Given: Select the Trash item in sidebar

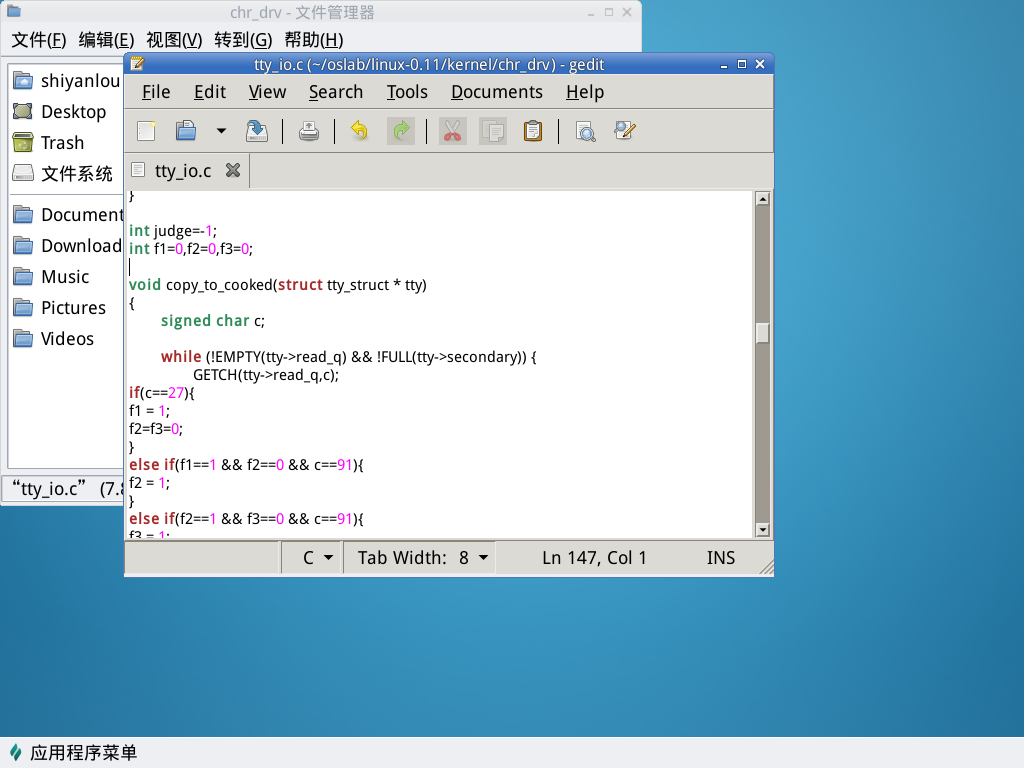Looking at the screenshot, I should (62, 143).
